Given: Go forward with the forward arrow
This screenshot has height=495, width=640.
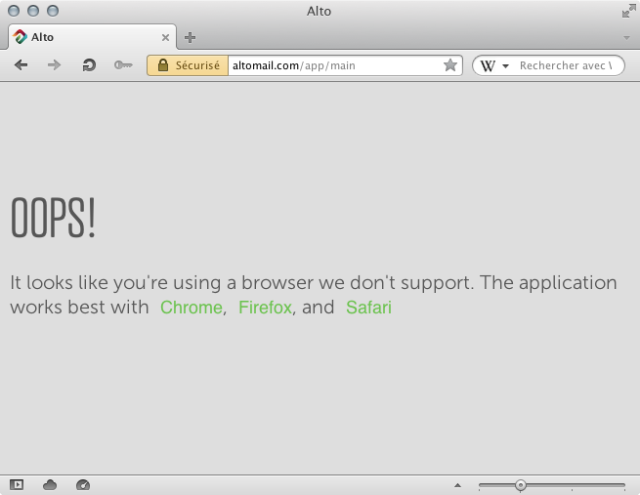Looking at the screenshot, I should (54, 65).
